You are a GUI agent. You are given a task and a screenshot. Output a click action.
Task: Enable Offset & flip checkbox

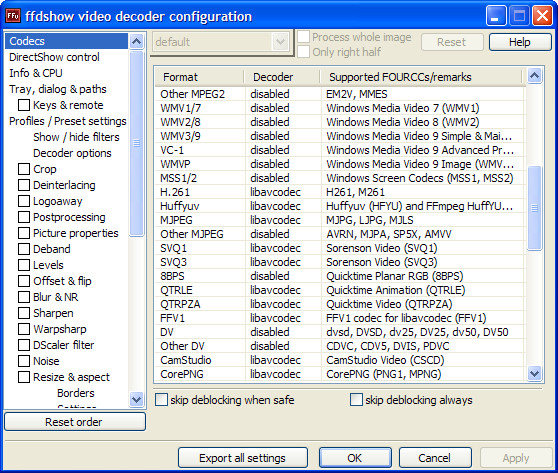(x=24, y=281)
